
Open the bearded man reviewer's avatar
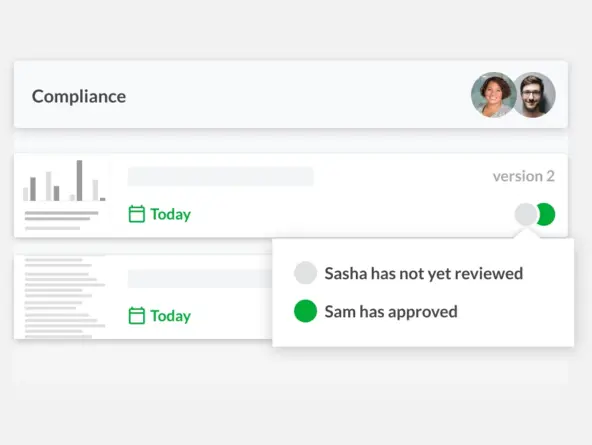(534, 95)
